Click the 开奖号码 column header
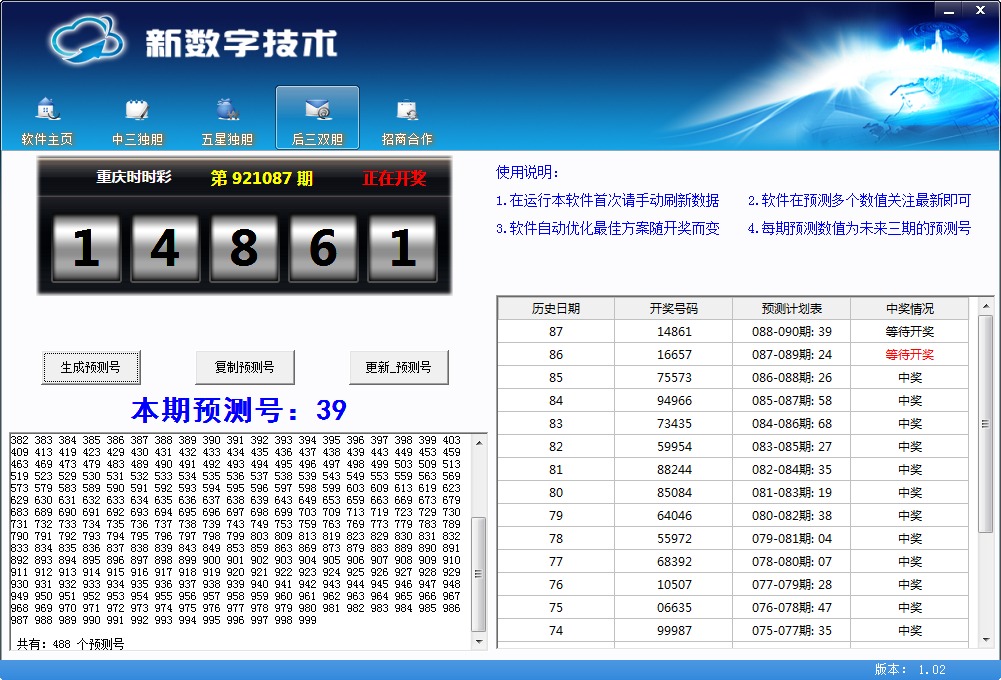Image resolution: width=1001 pixels, height=680 pixels. 673,308
